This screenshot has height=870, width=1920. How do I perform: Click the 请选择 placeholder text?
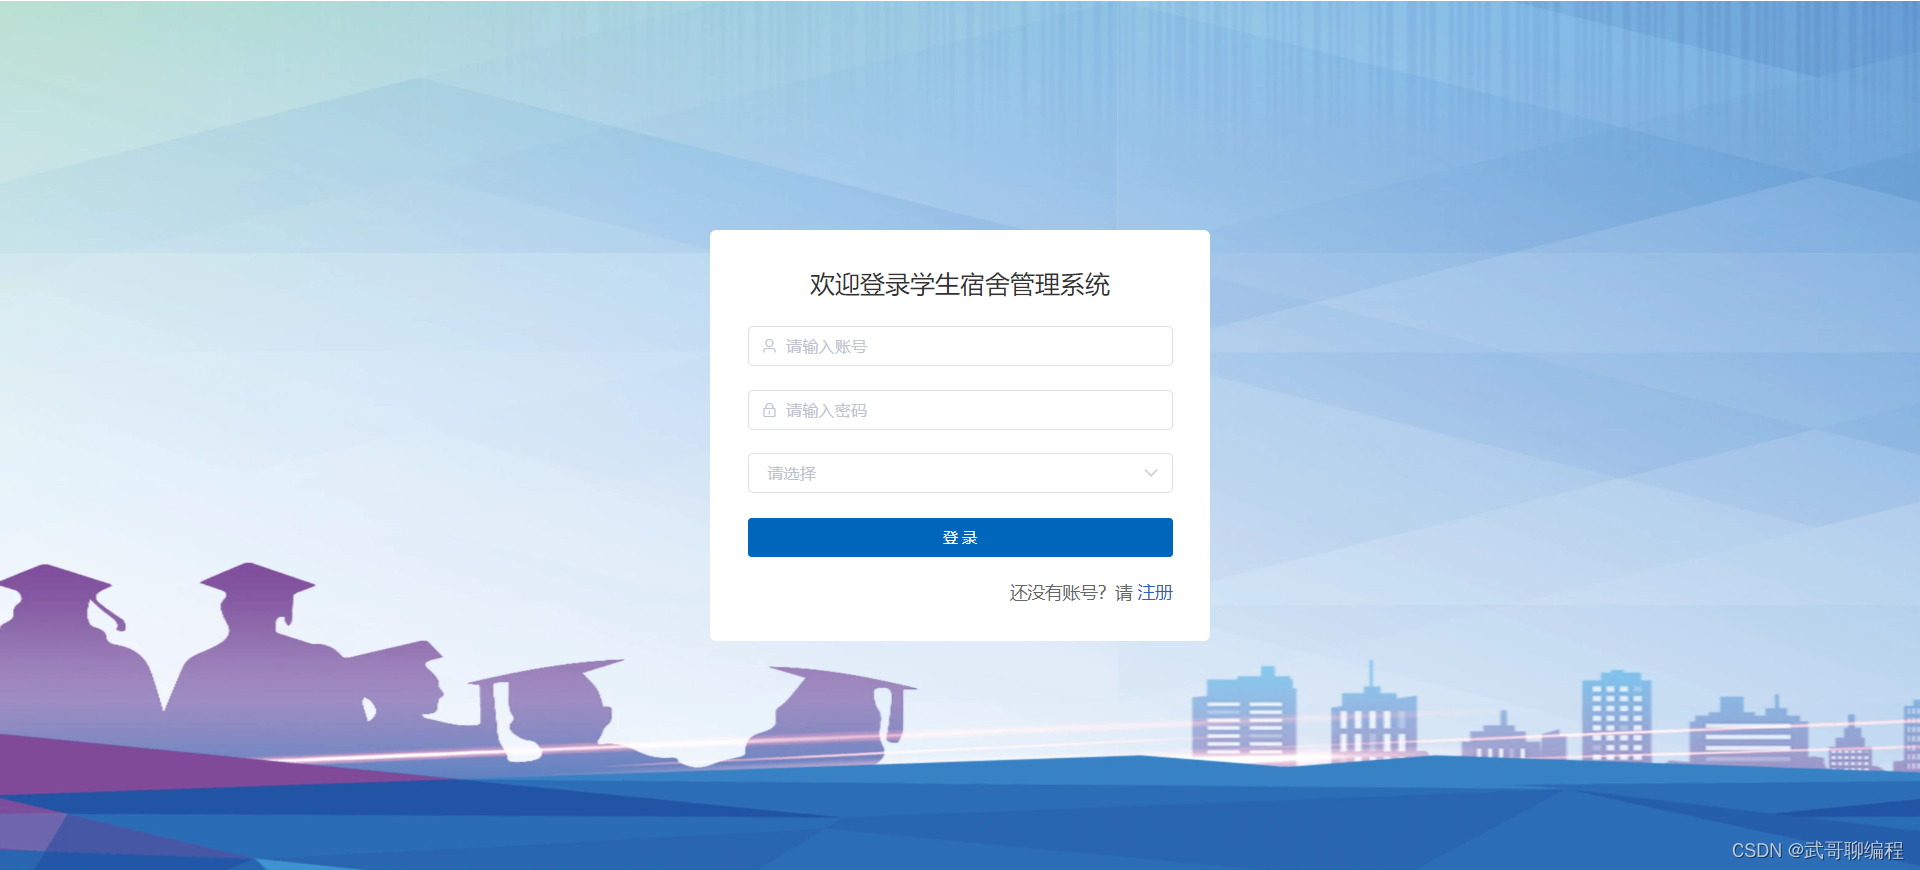(x=792, y=473)
